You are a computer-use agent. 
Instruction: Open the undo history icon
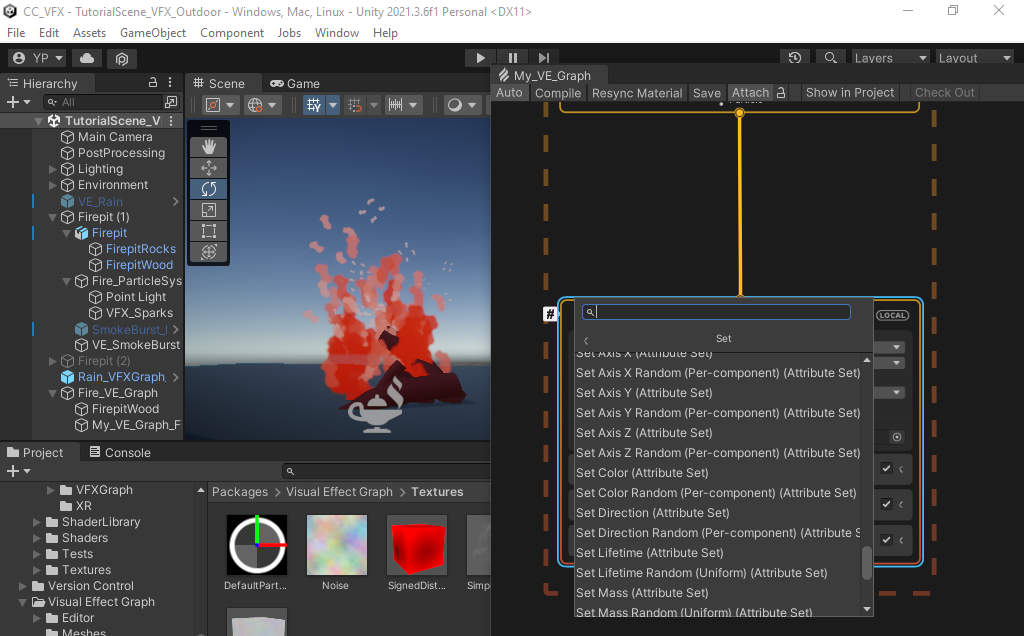[x=795, y=58]
